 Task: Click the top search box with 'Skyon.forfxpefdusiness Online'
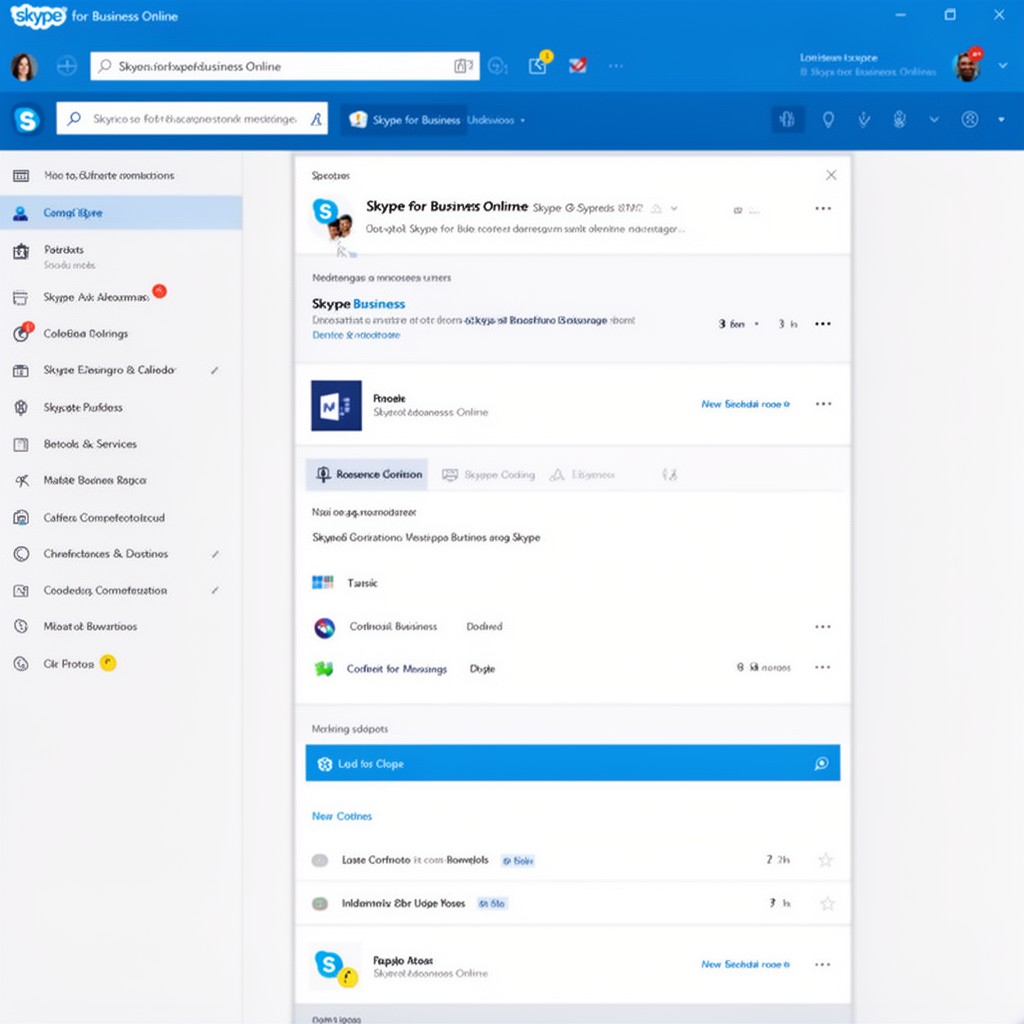point(285,66)
